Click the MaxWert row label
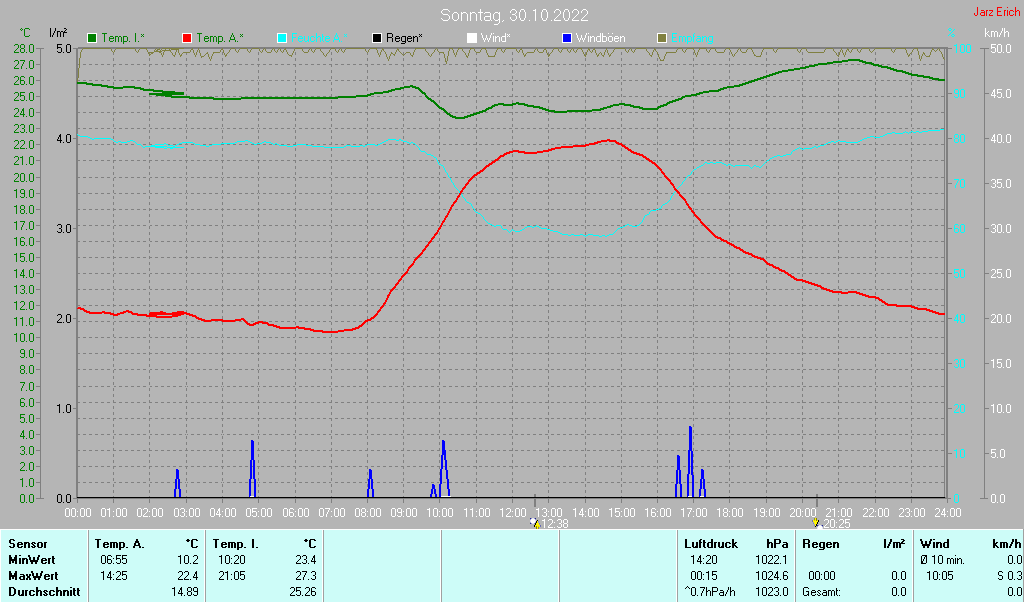The height and width of the screenshot is (602, 1024). point(33,577)
